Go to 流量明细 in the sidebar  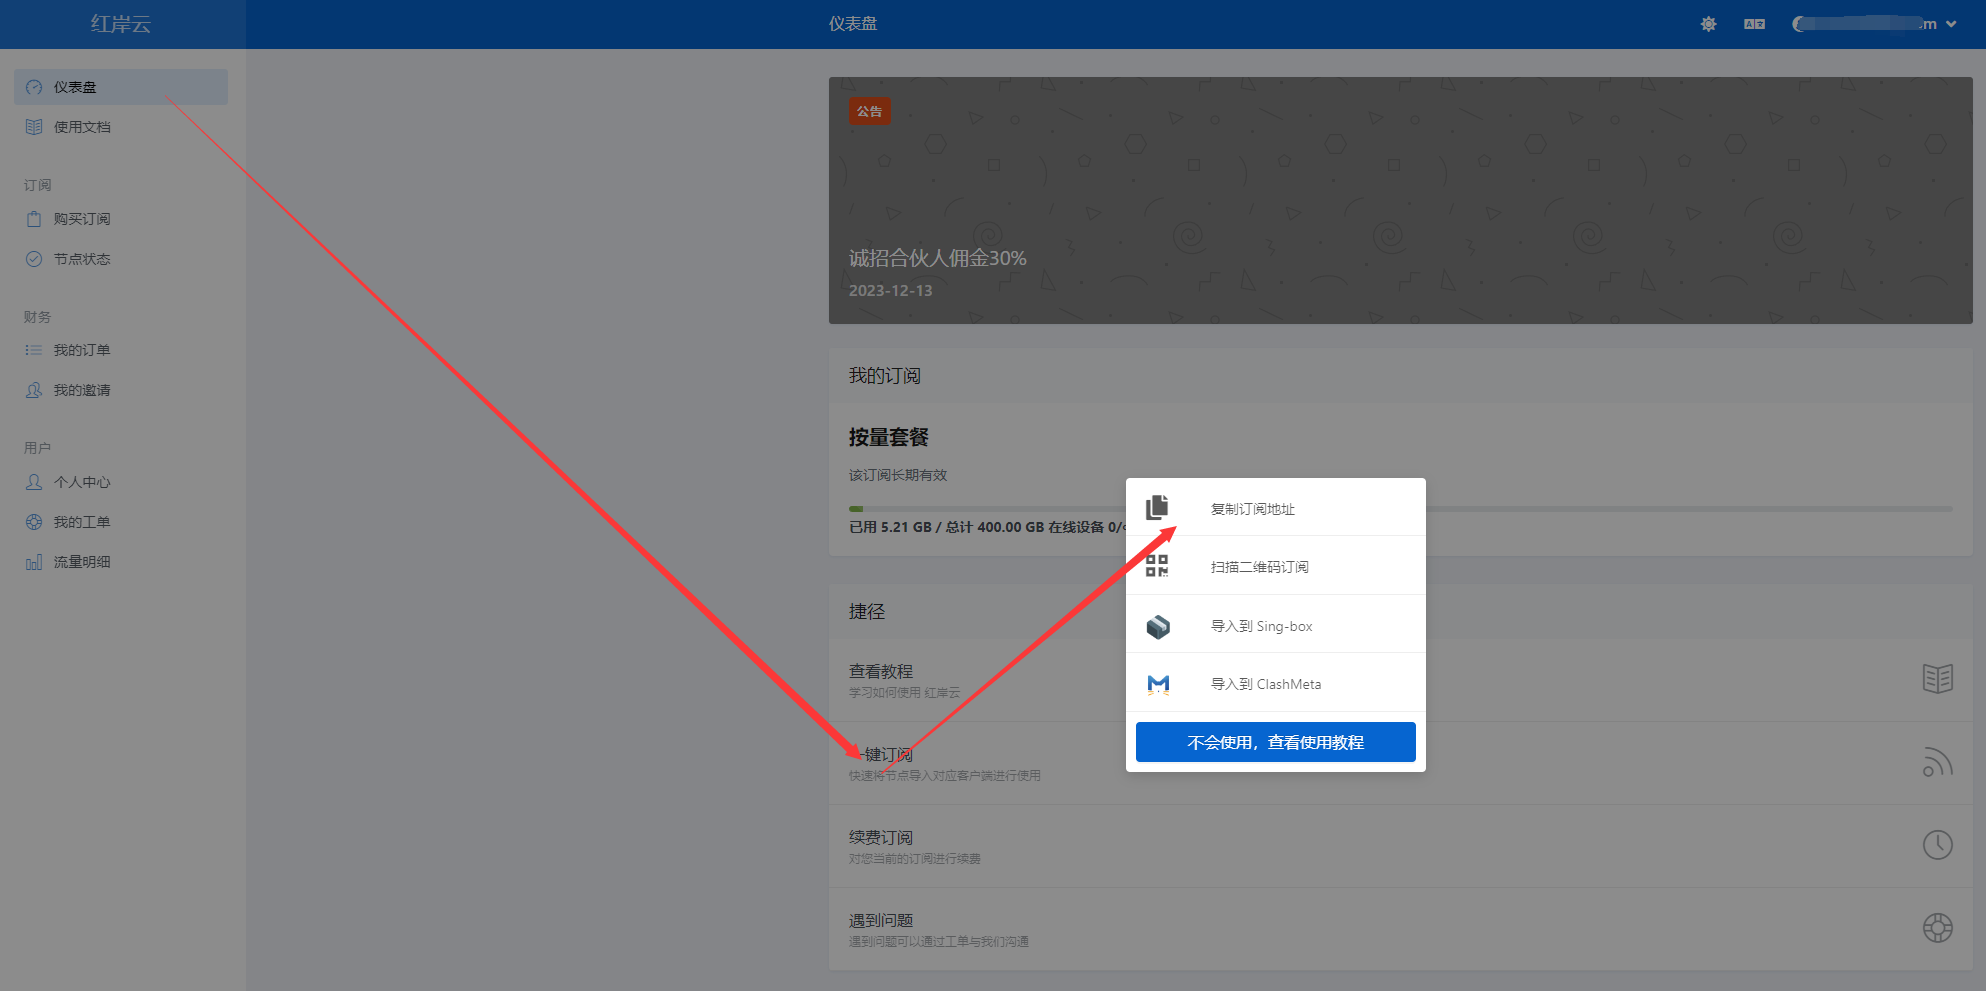(x=82, y=562)
